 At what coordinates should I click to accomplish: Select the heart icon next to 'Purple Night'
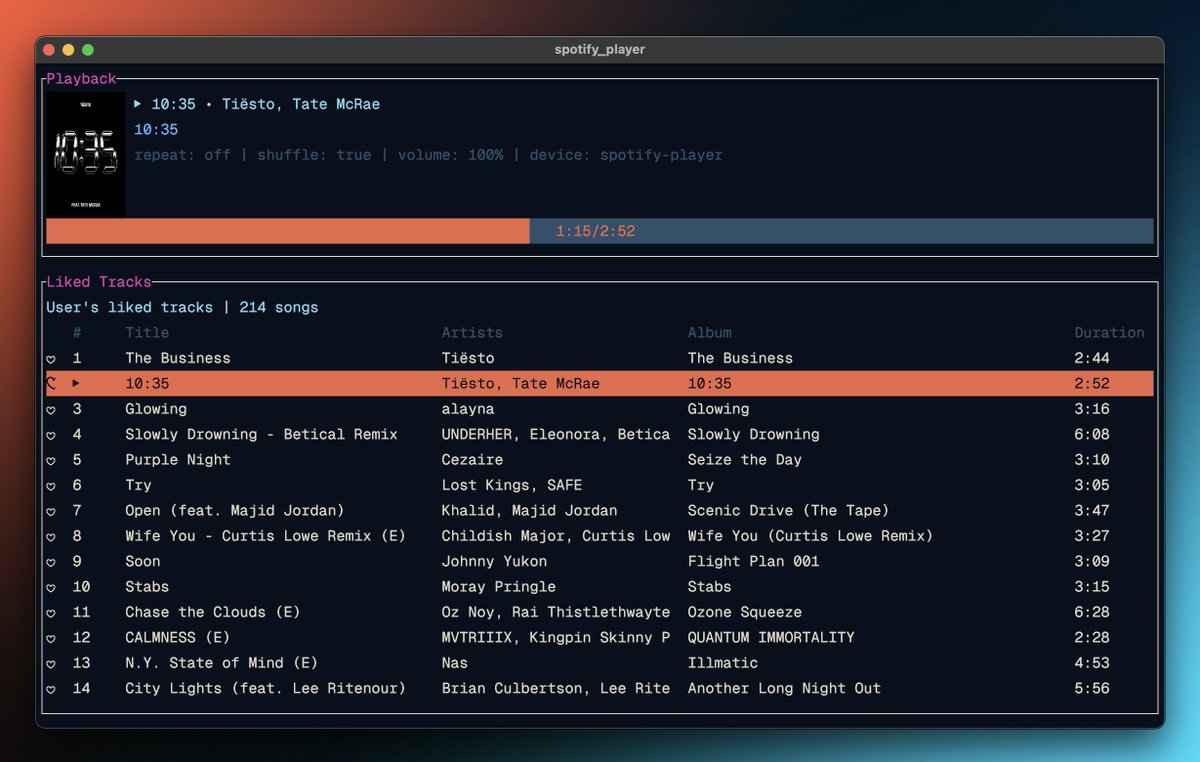pos(51,459)
